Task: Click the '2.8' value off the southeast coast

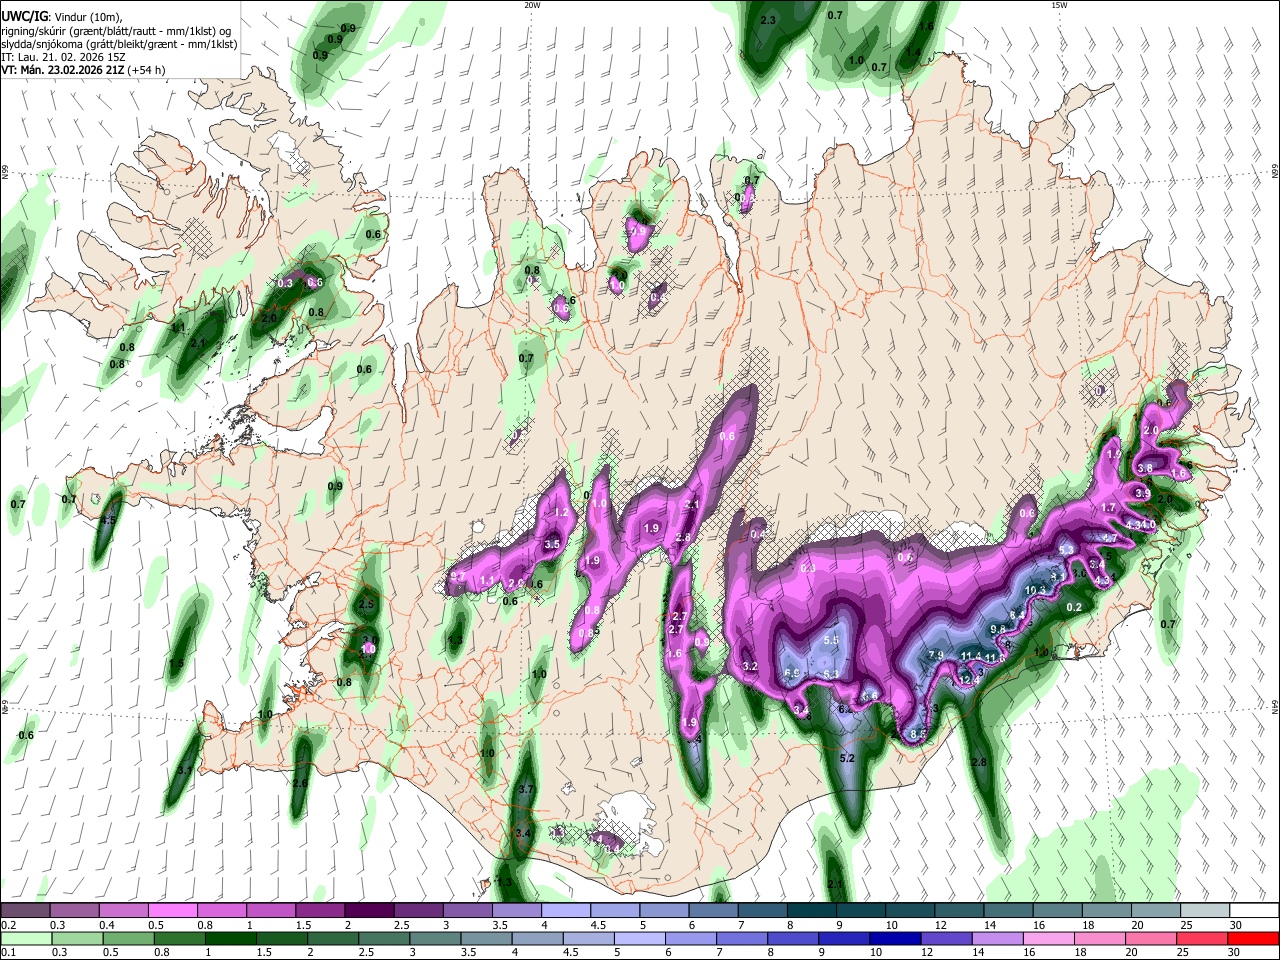Action: (979, 762)
